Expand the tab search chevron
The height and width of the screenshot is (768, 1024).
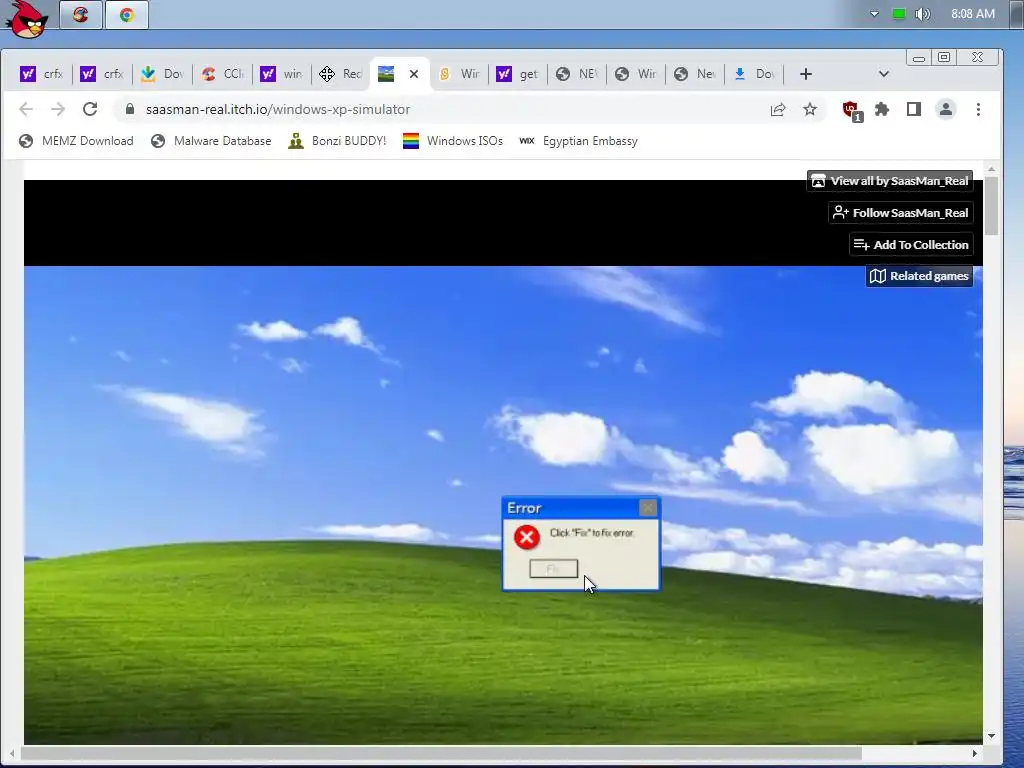[x=884, y=74]
